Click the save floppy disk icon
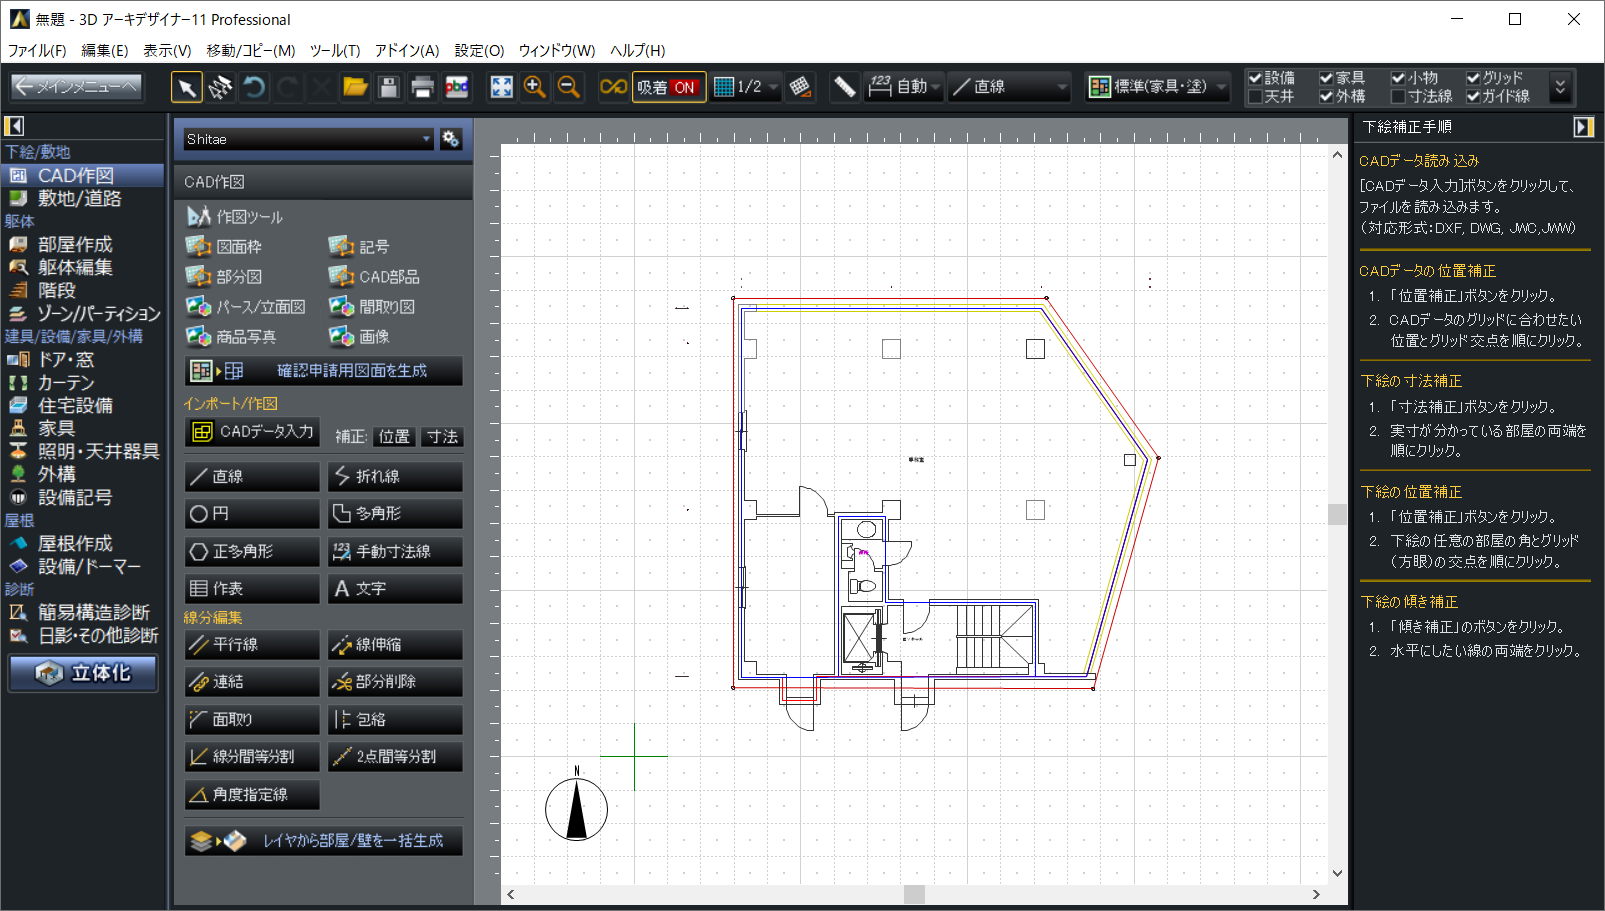The width and height of the screenshot is (1605, 911). point(389,87)
